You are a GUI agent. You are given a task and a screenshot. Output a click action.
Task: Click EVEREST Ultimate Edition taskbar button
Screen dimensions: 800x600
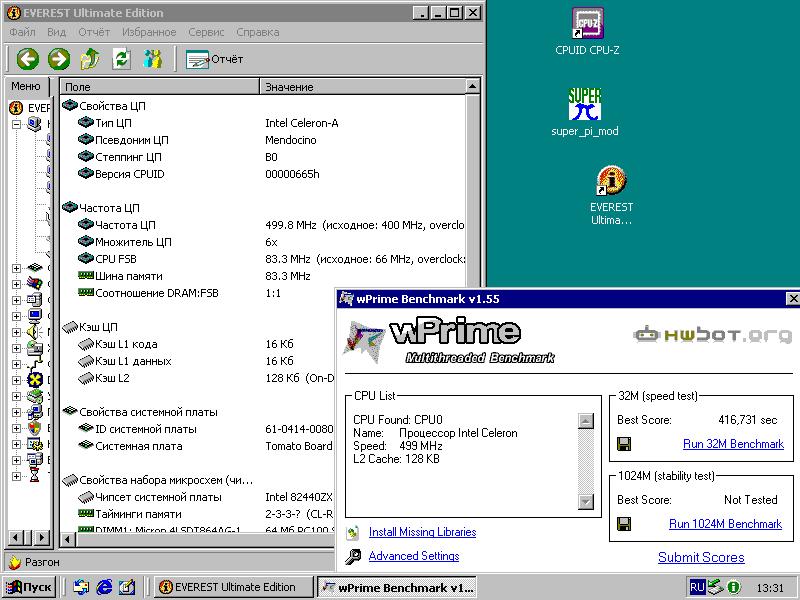tap(234, 587)
